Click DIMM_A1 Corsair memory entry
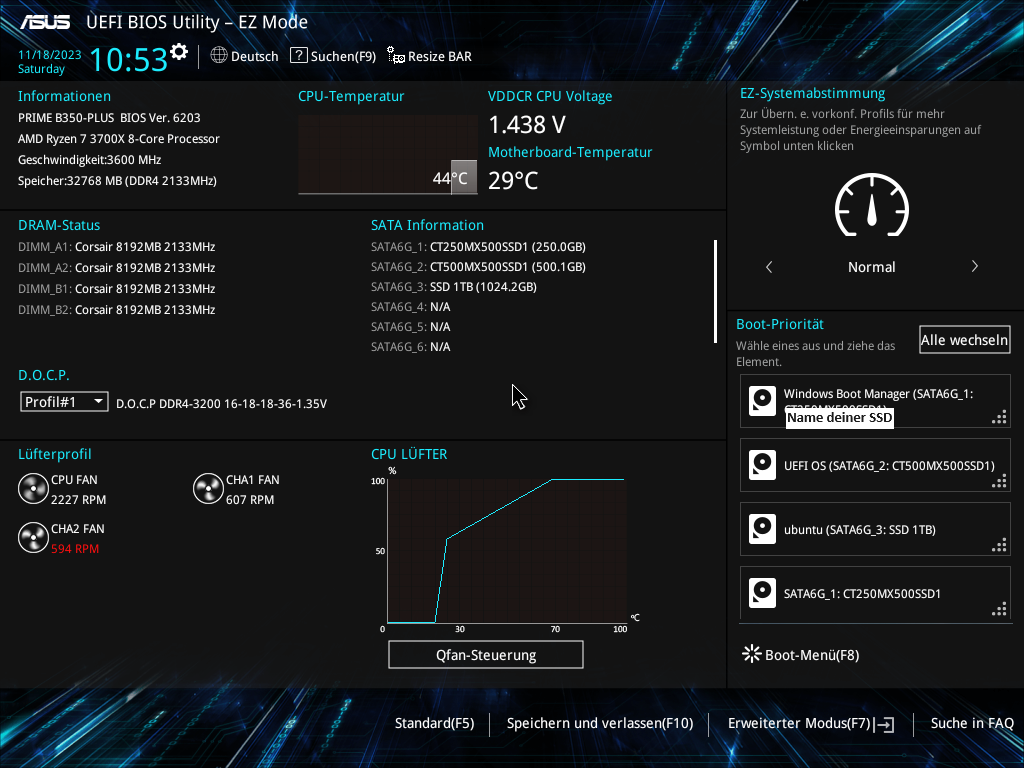This screenshot has height=768, width=1024. coord(116,247)
